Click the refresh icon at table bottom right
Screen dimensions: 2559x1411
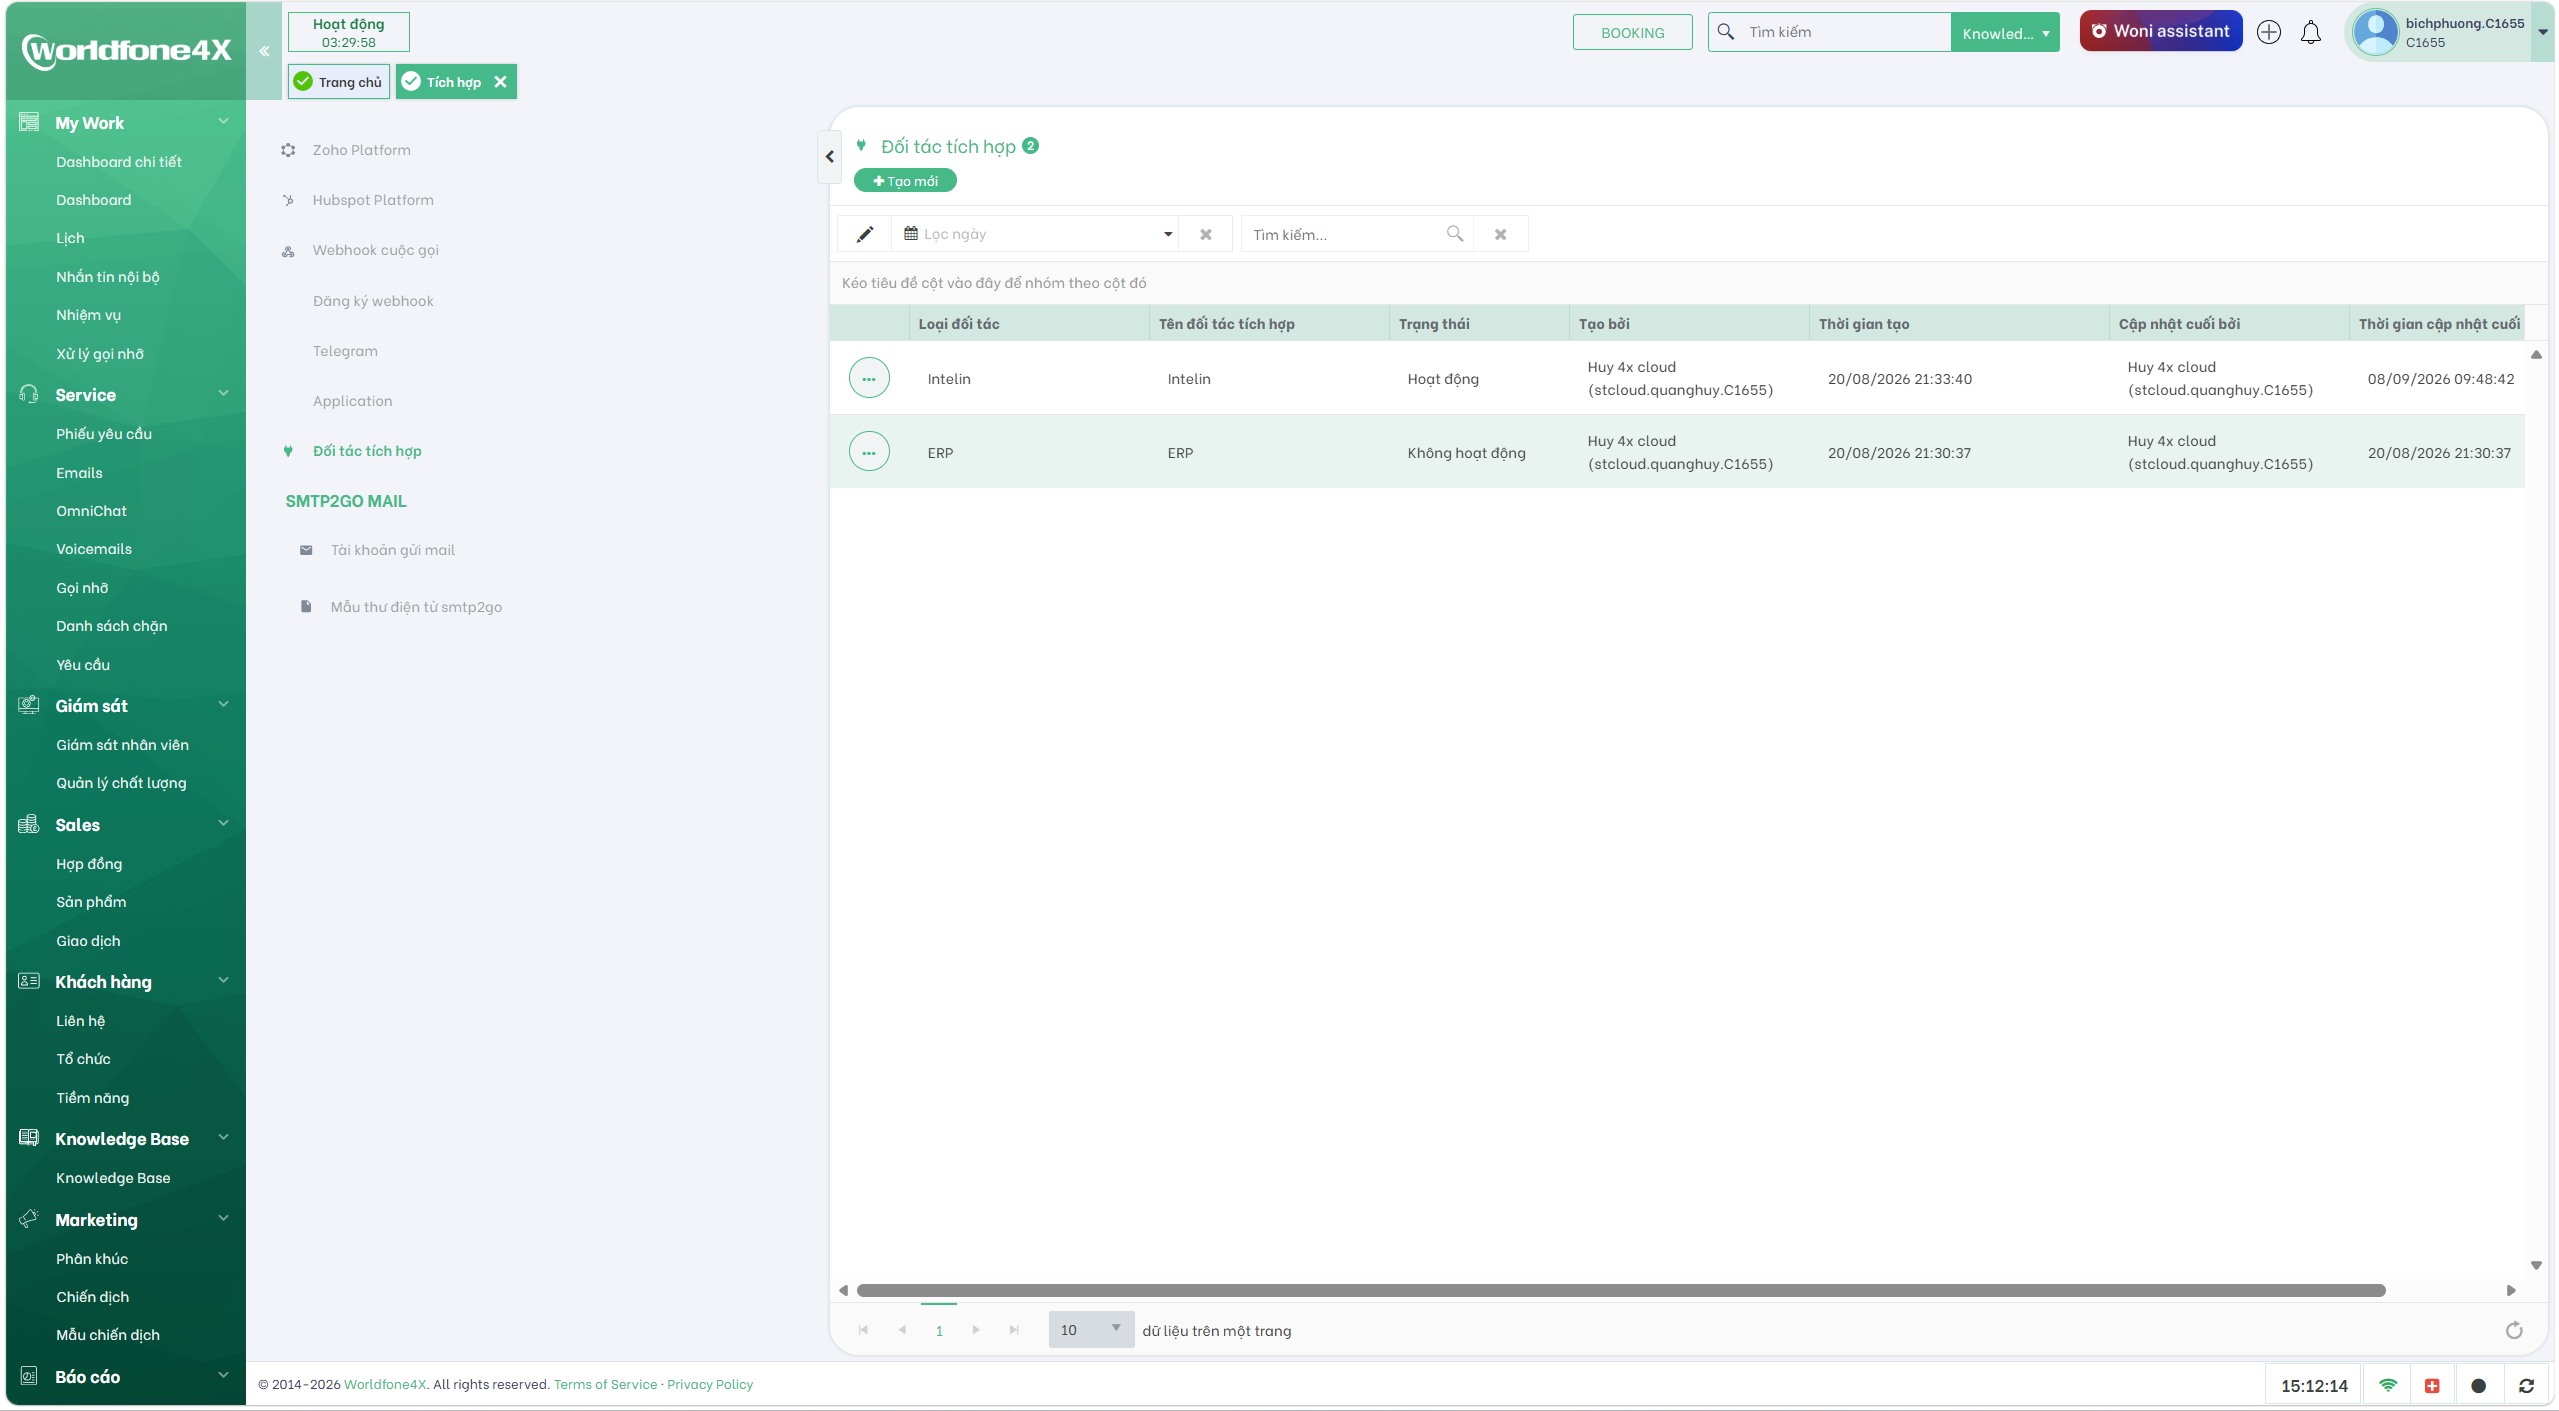click(x=2514, y=1330)
